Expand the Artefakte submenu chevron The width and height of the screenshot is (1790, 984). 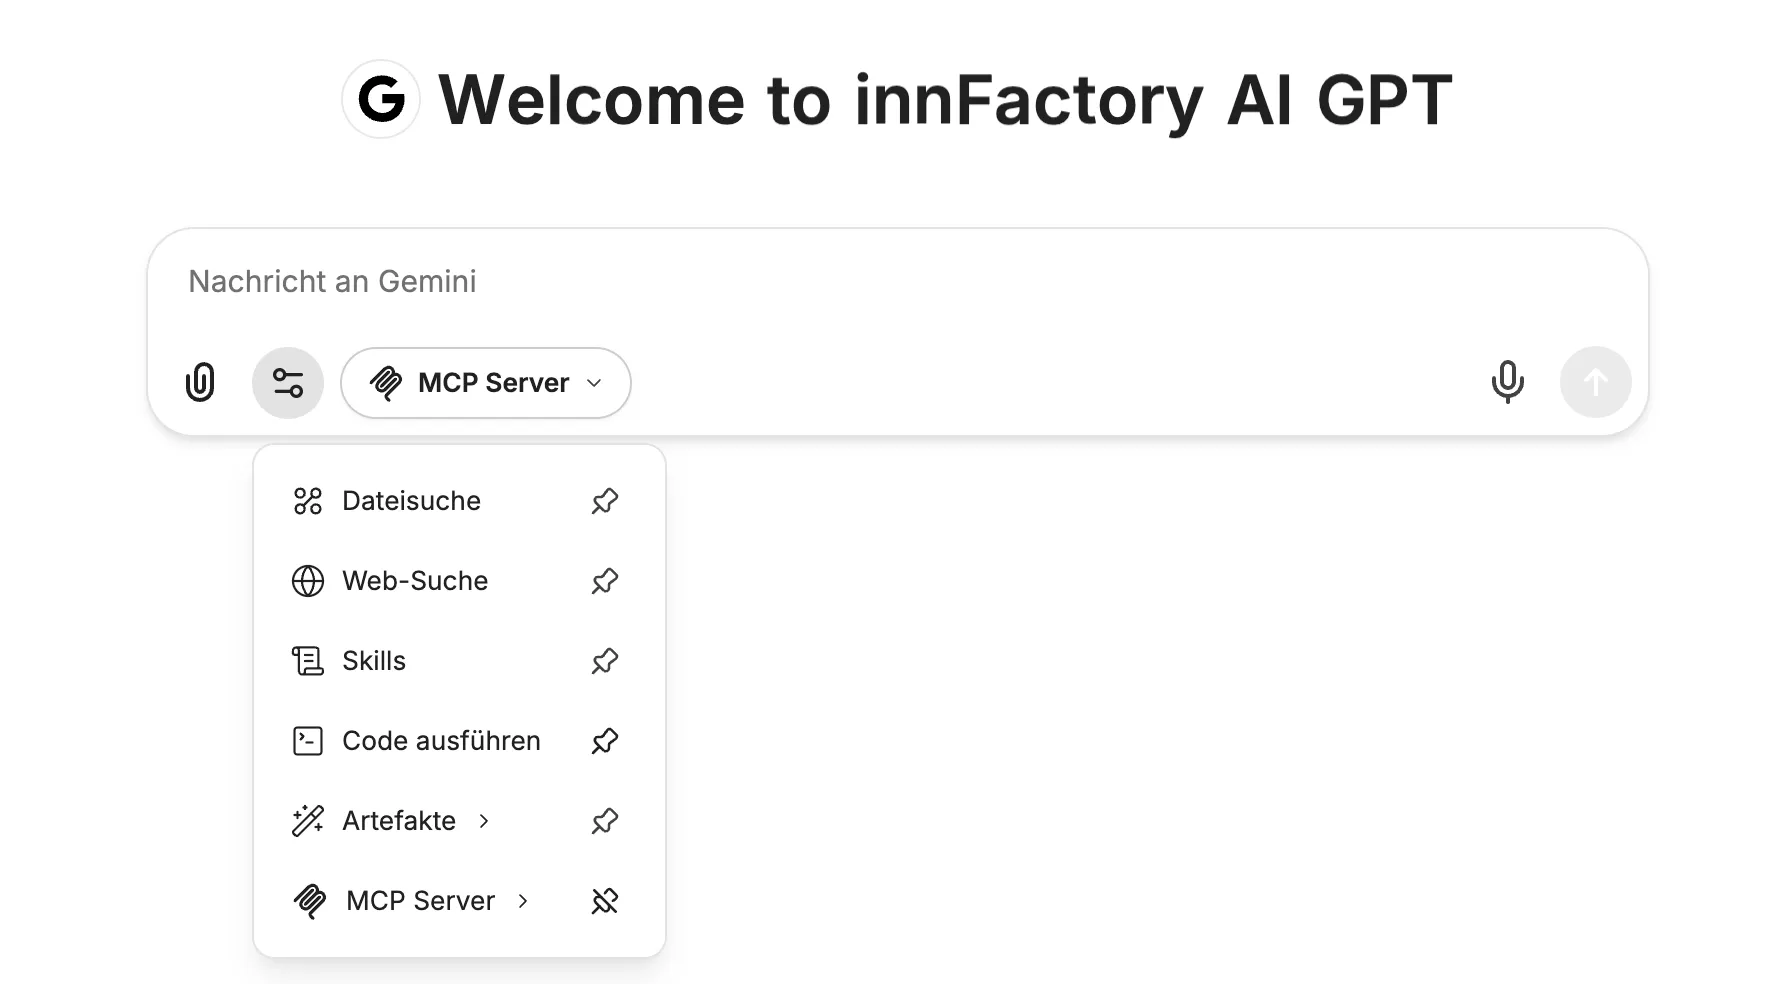pos(484,821)
